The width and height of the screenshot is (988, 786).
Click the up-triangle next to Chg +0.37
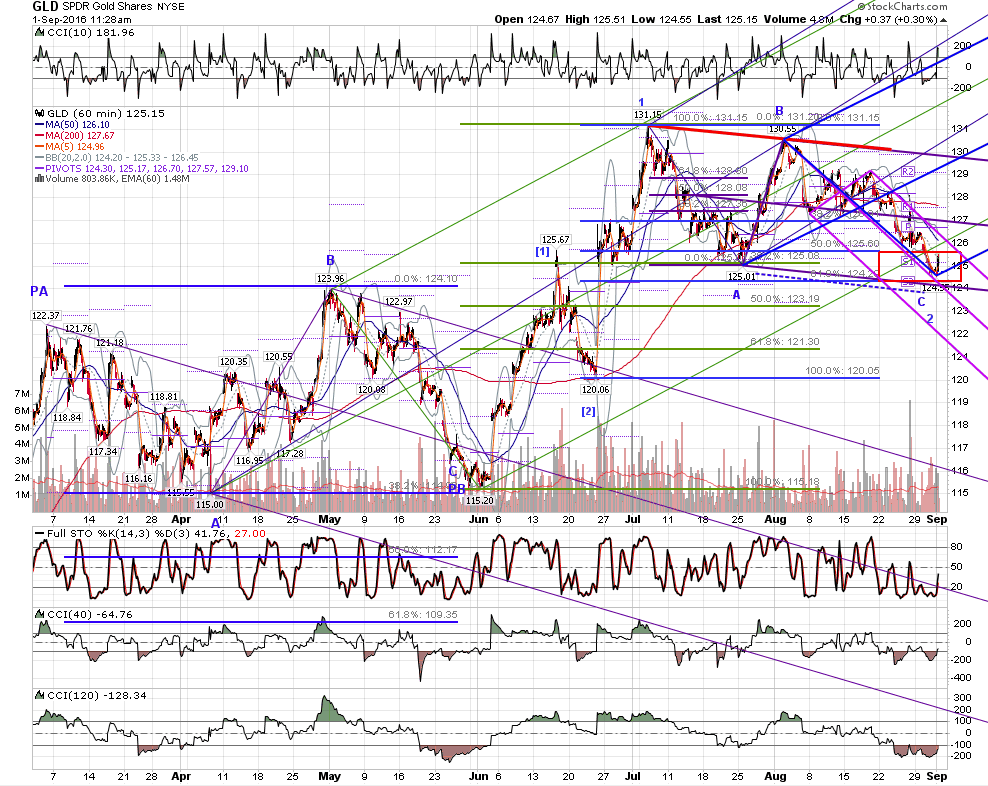point(943,20)
